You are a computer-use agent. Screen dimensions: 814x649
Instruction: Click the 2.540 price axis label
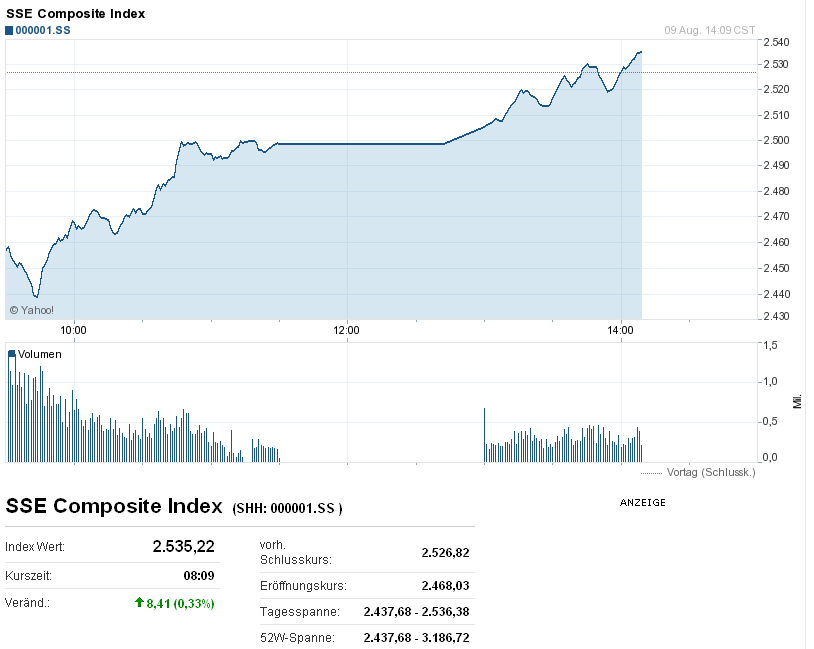776,42
